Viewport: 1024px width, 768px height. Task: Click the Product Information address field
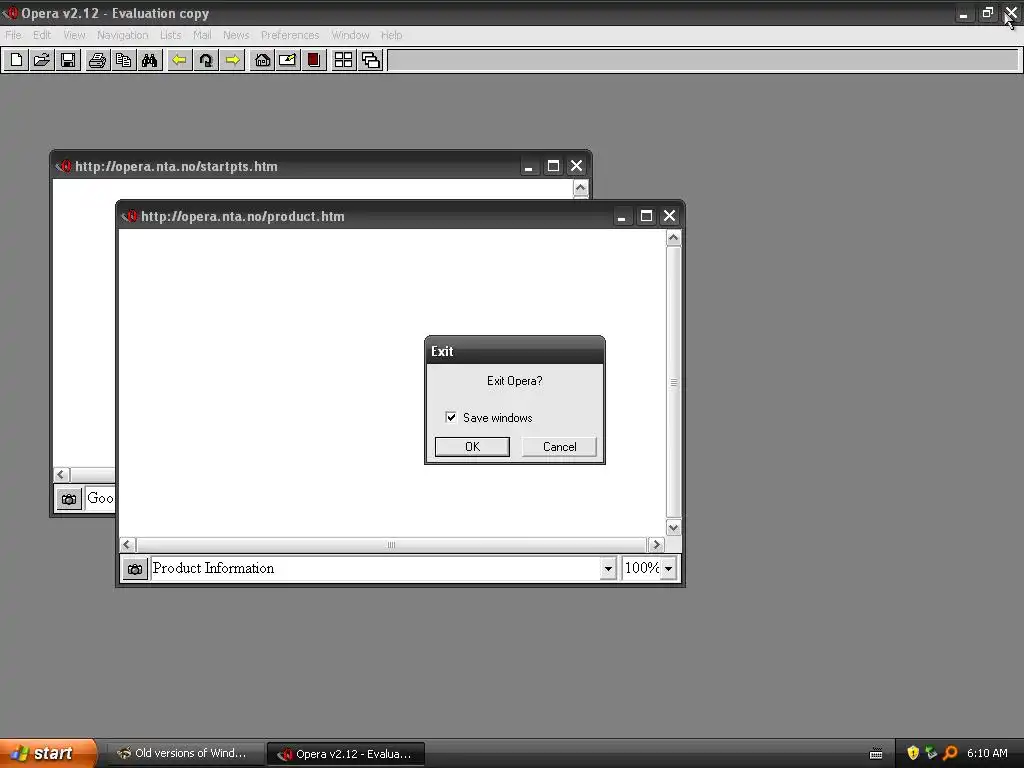(x=376, y=568)
